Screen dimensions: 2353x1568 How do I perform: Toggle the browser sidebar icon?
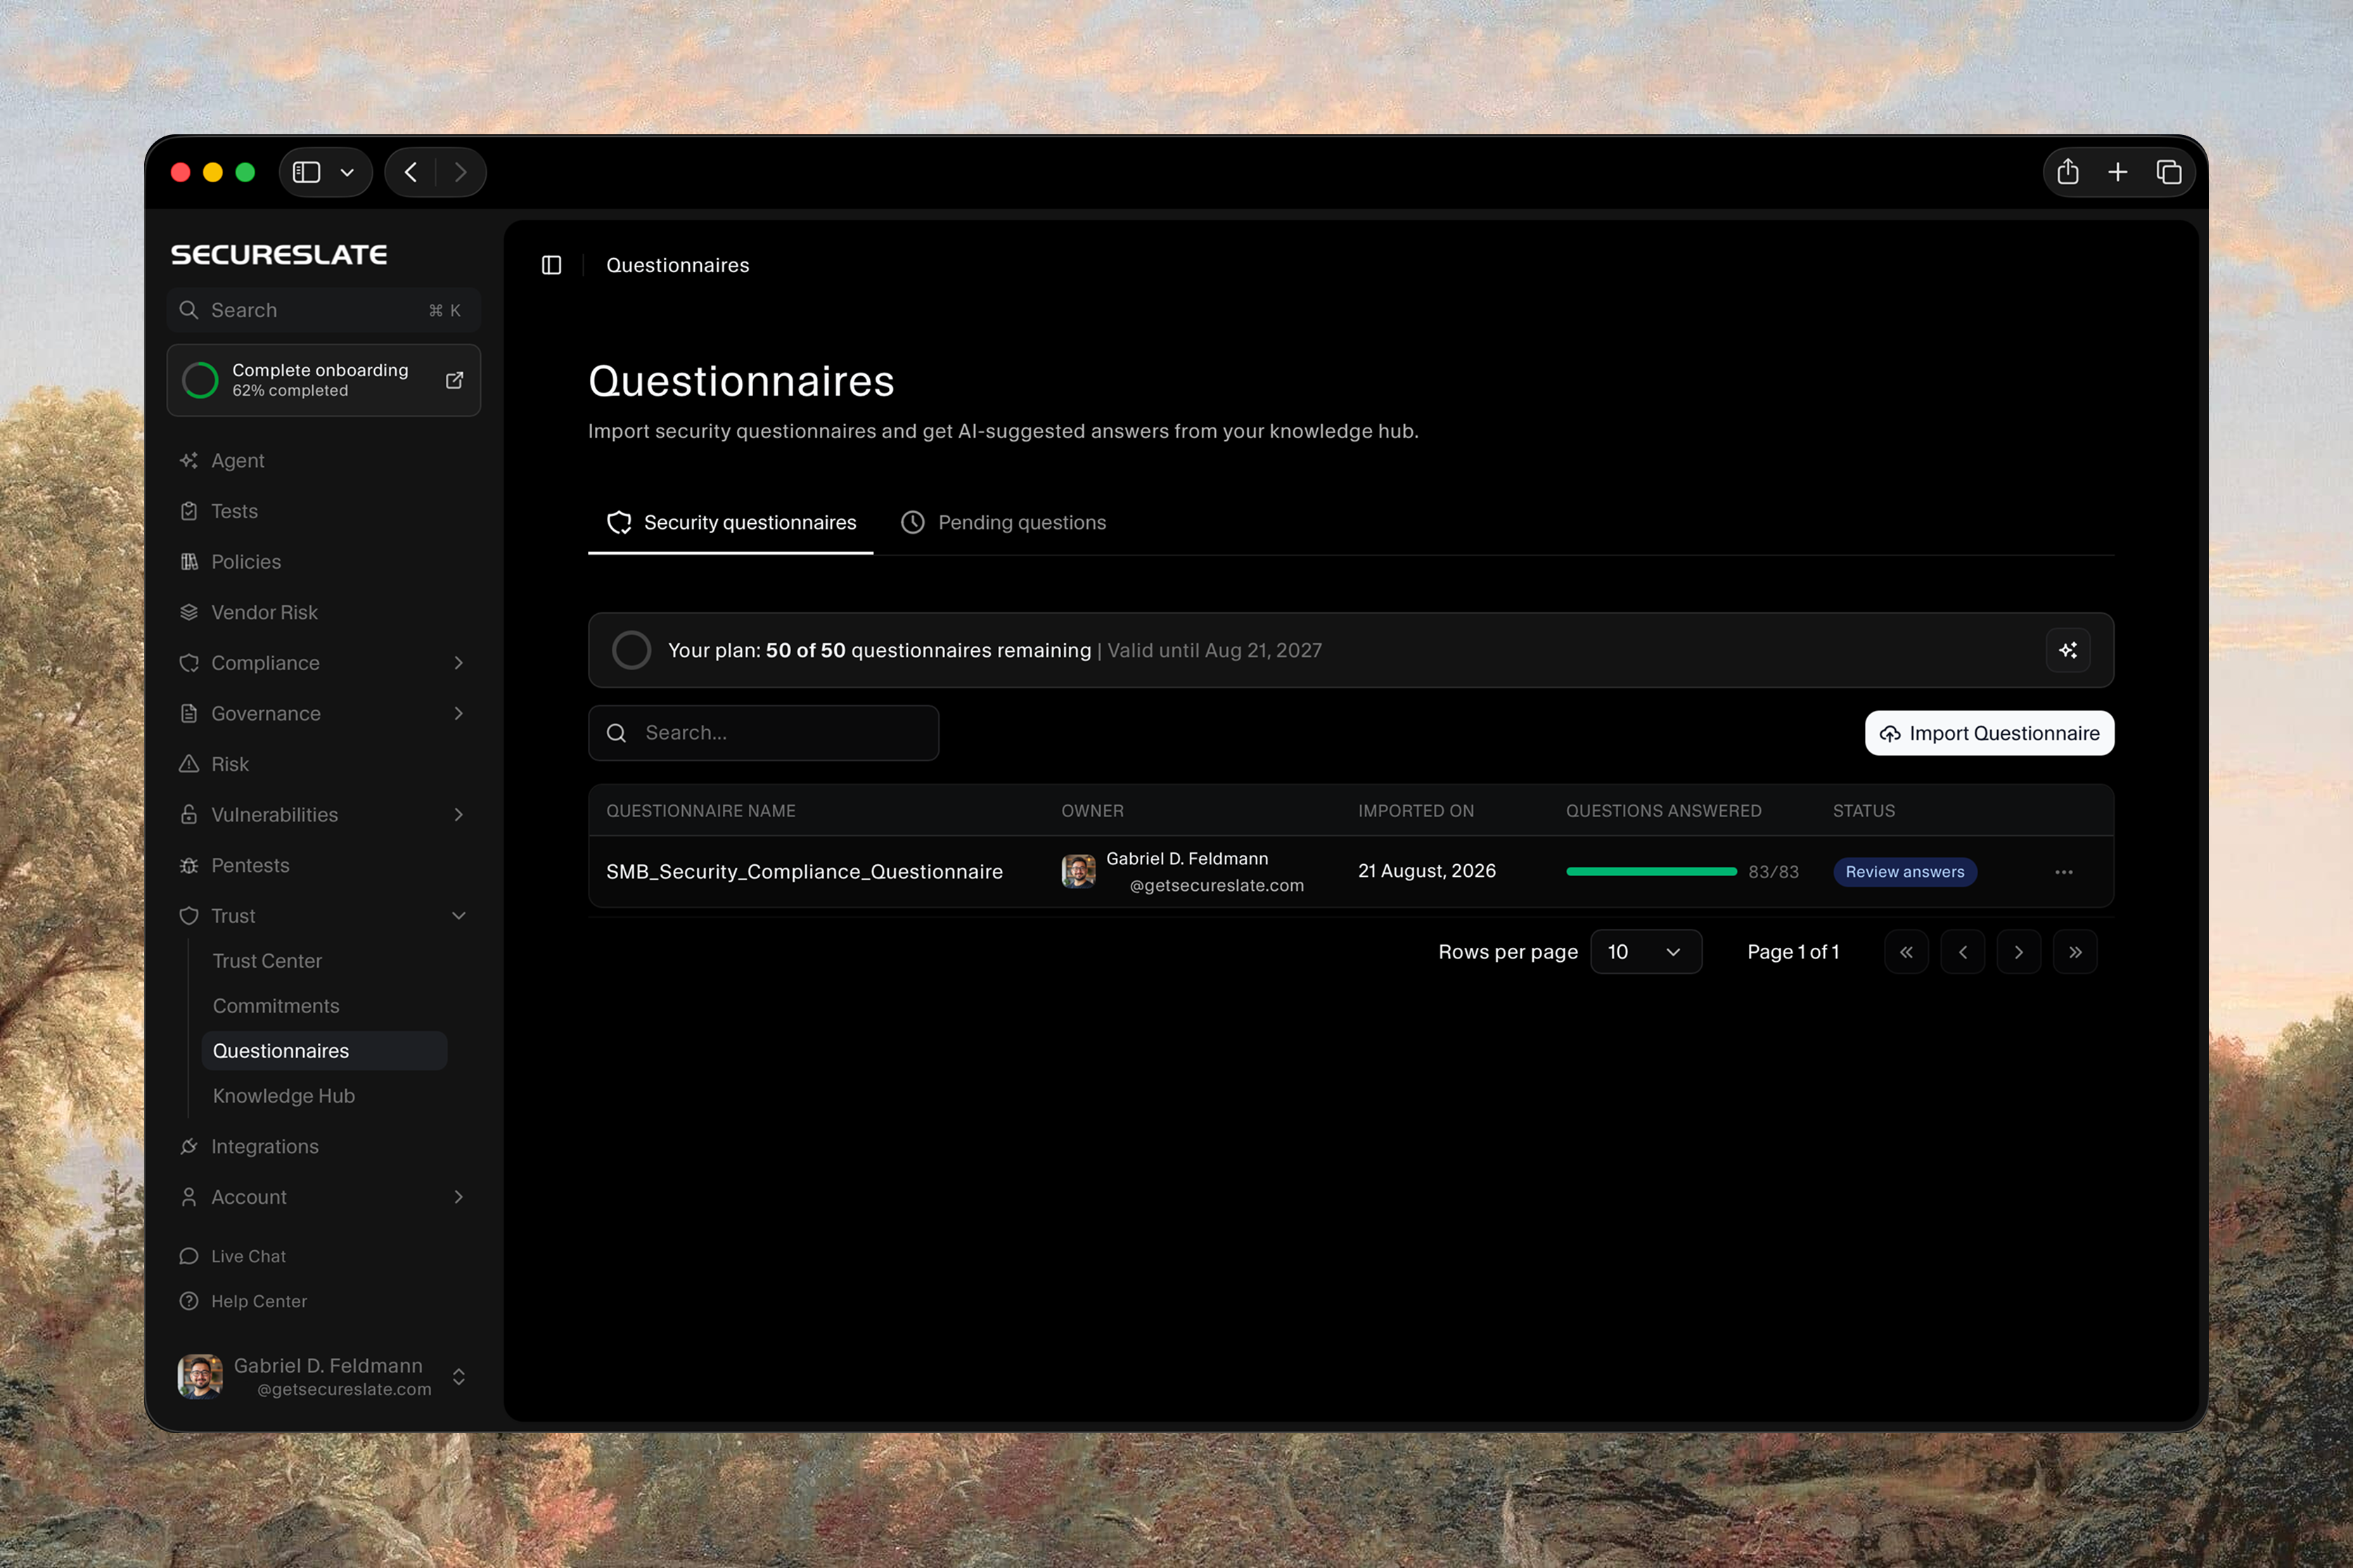click(x=306, y=172)
